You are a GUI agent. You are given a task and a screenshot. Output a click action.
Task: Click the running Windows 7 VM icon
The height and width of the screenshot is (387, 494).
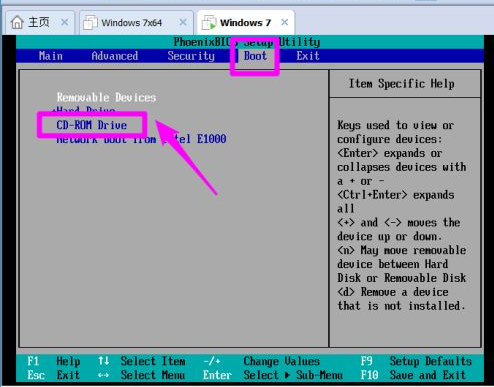pyautogui.click(x=209, y=23)
